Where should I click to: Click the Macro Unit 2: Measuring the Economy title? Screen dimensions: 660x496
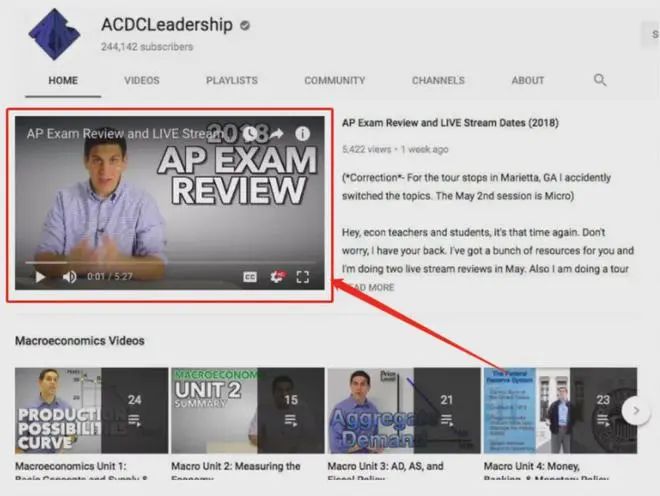236,472
